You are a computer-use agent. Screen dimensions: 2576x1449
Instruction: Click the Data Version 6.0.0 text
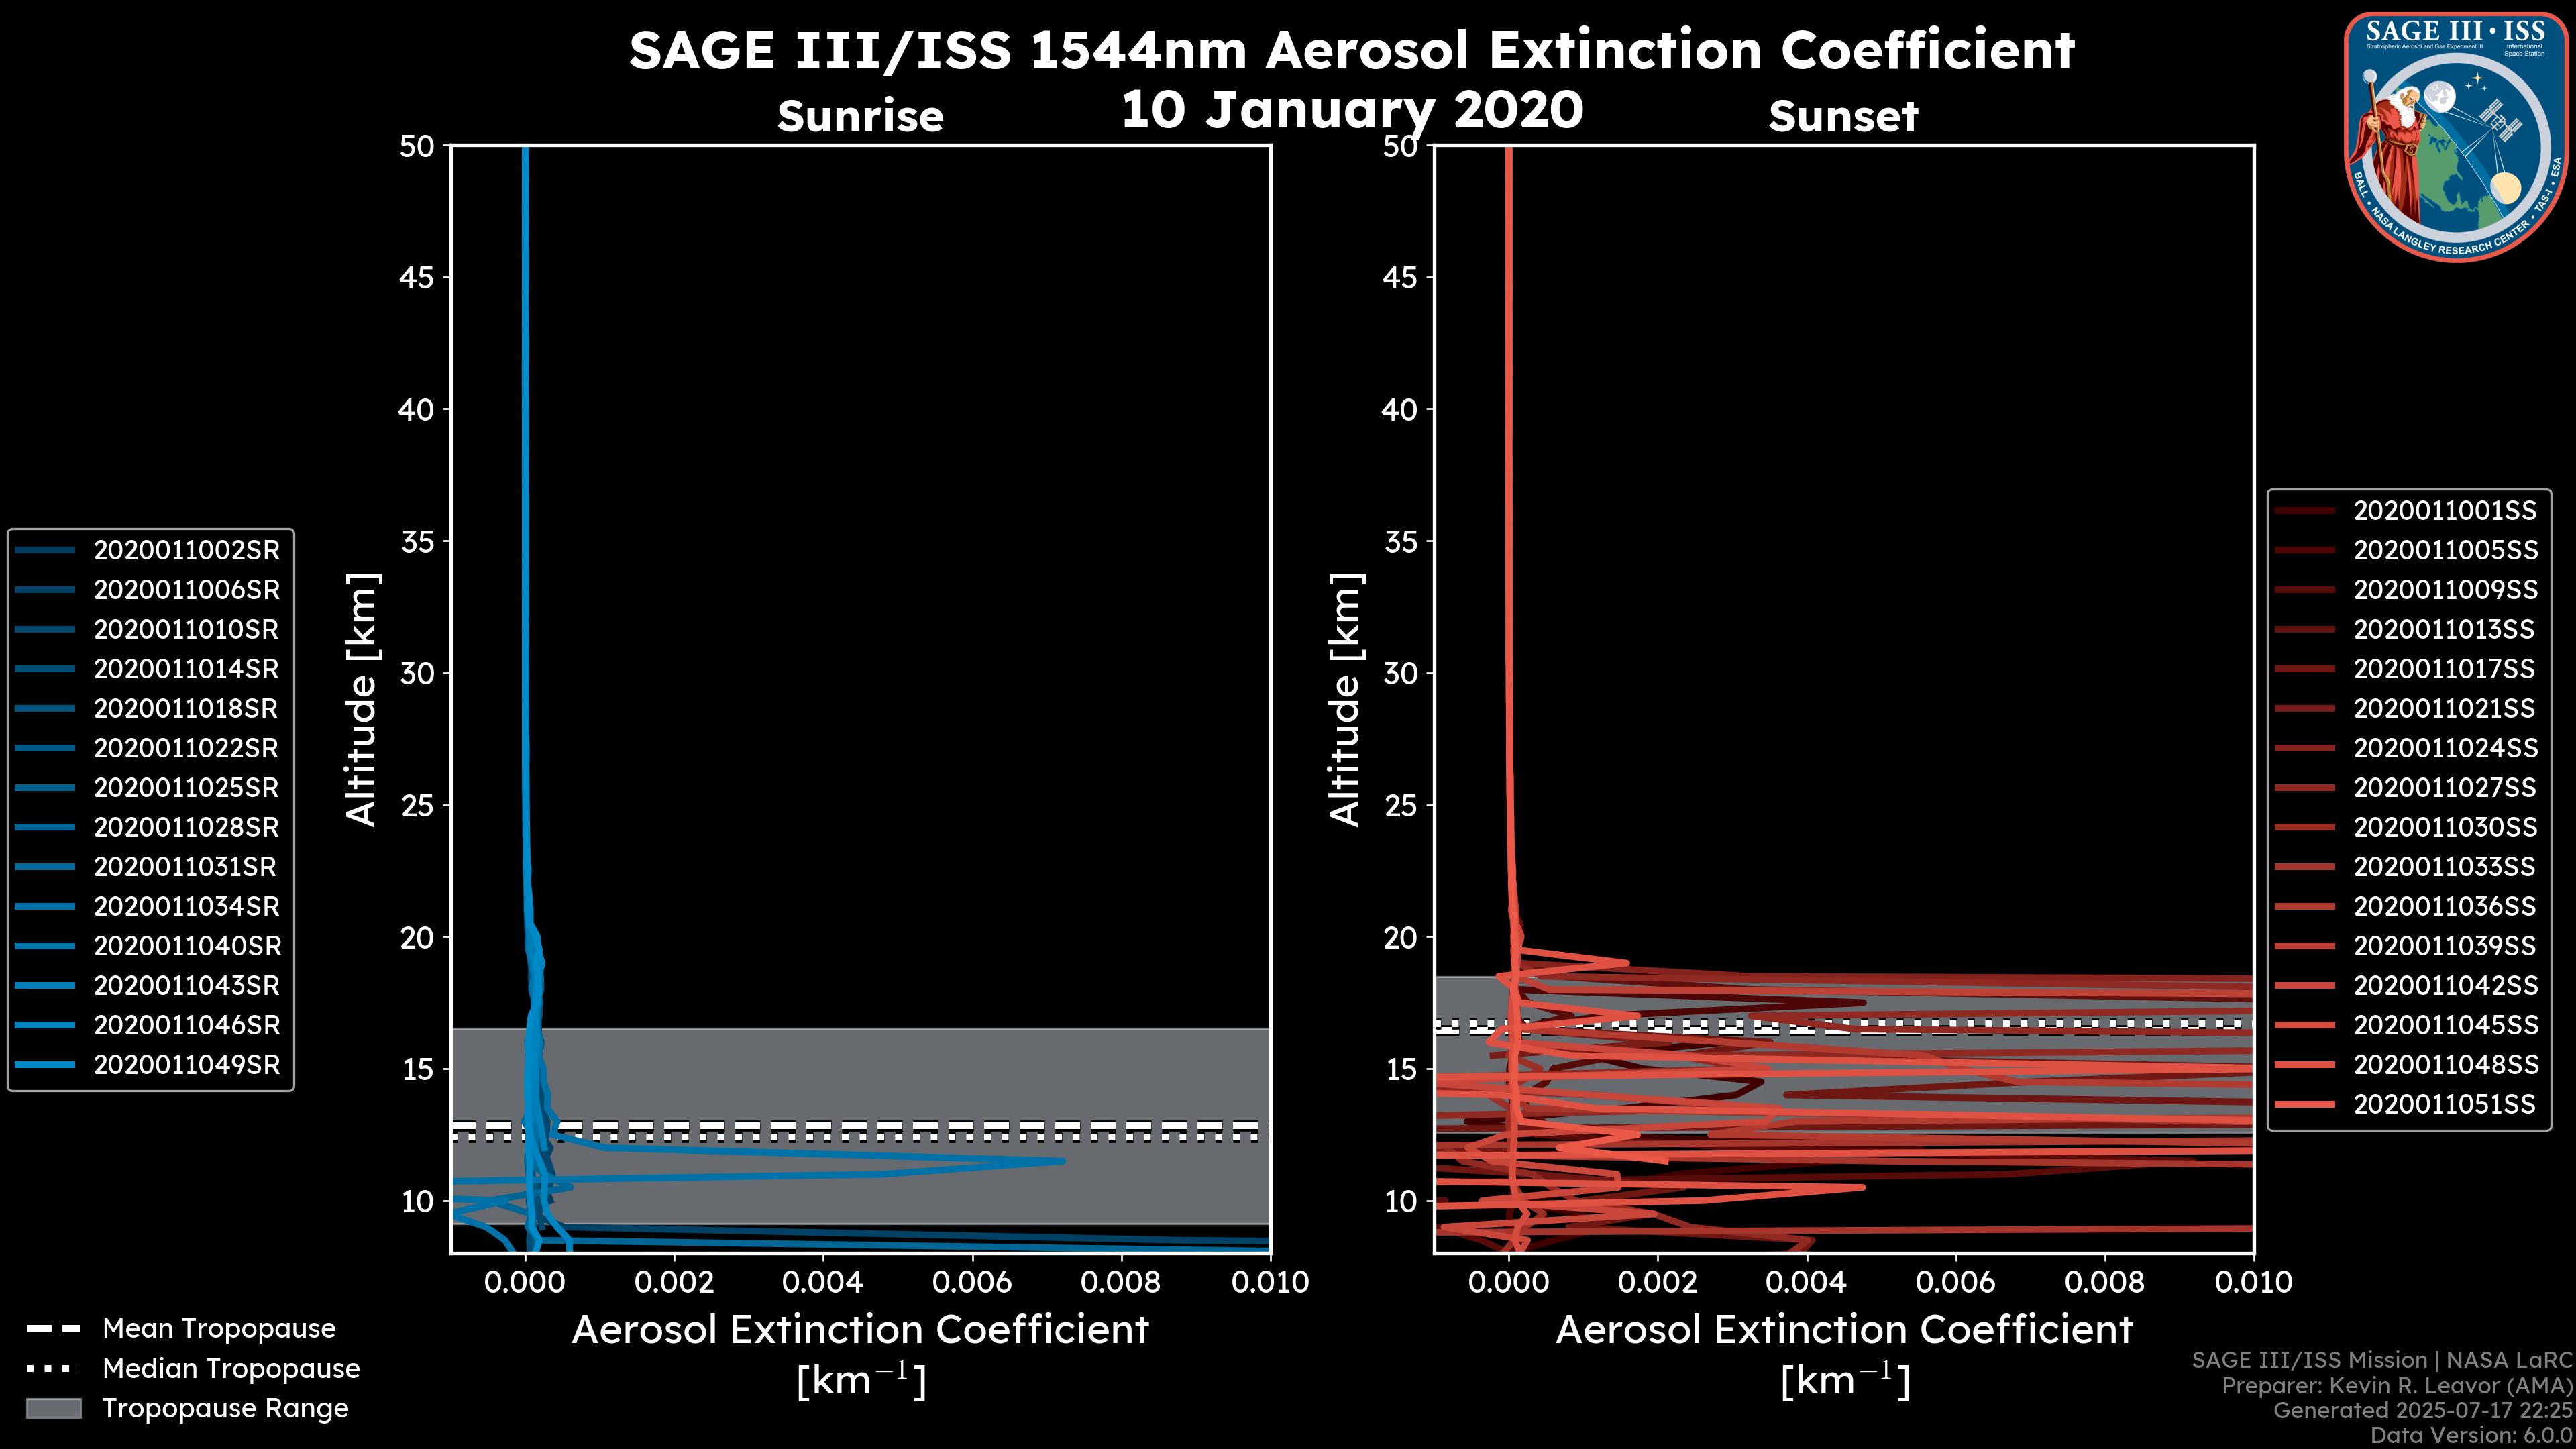[x=2472, y=1435]
